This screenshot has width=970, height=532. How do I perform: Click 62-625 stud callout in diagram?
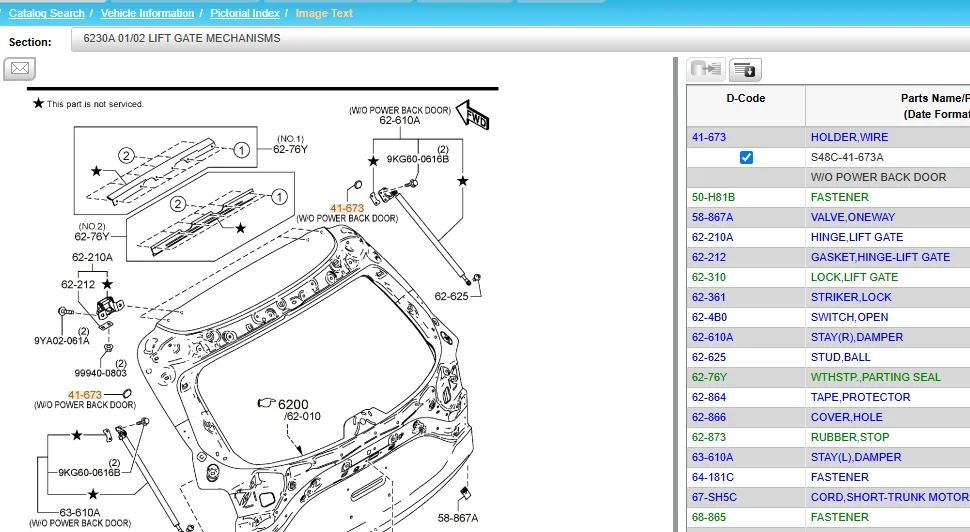click(x=451, y=296)
